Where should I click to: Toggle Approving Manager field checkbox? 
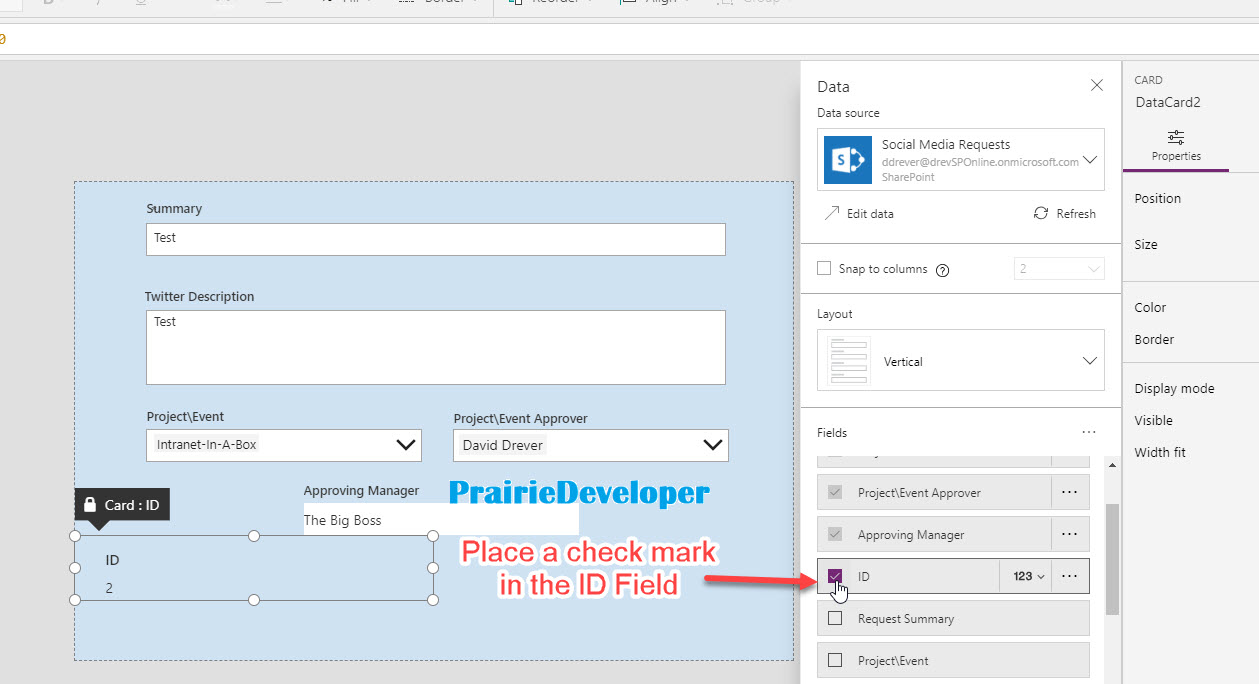point(836,535)
